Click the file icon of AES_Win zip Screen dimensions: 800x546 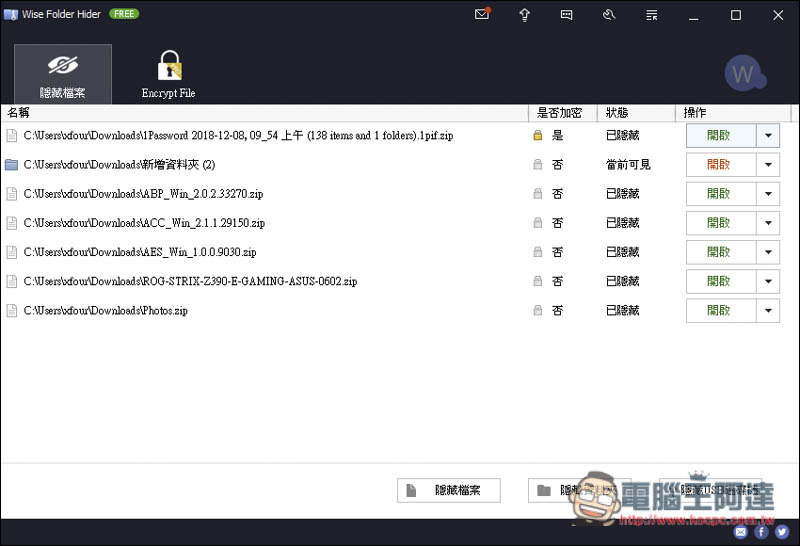11,252
